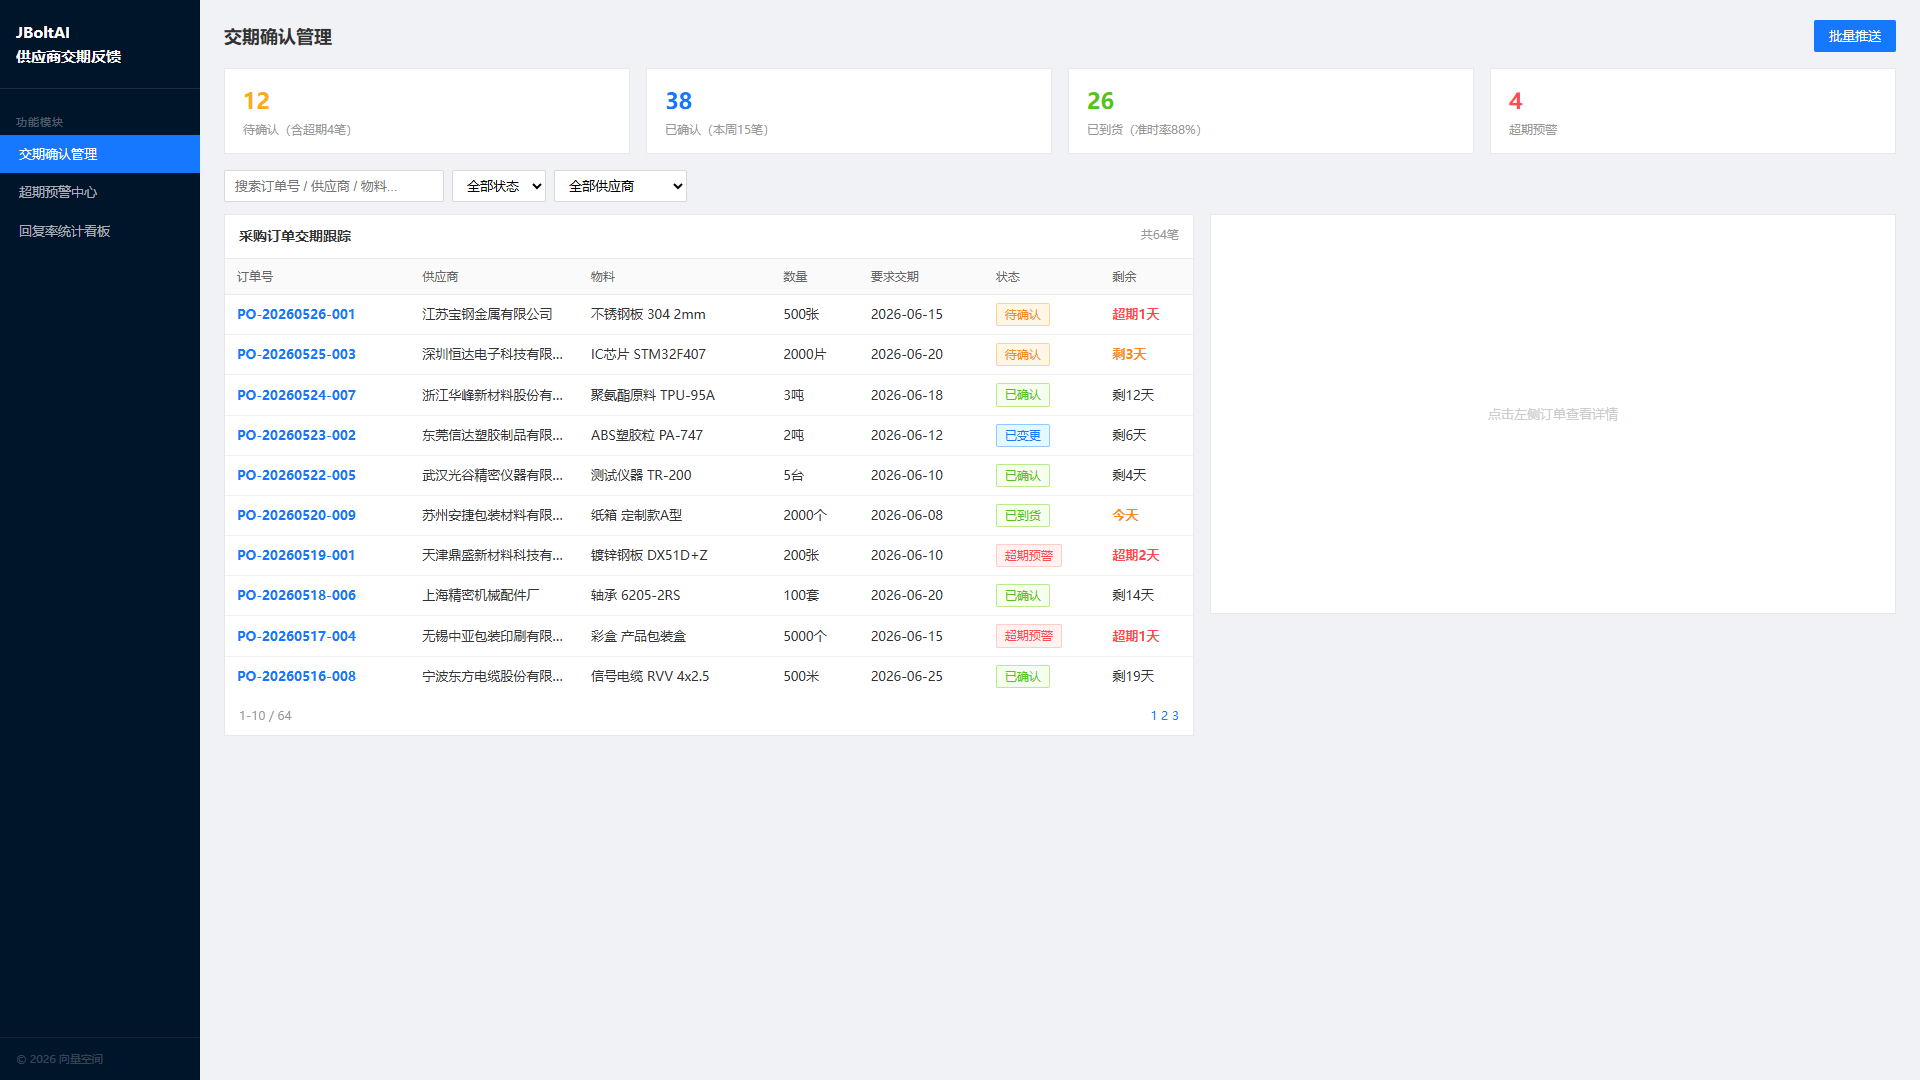The image size is (1920, 1080).
Task: Expand the 全部供应商 dropdown
Action: click(620, 186)
